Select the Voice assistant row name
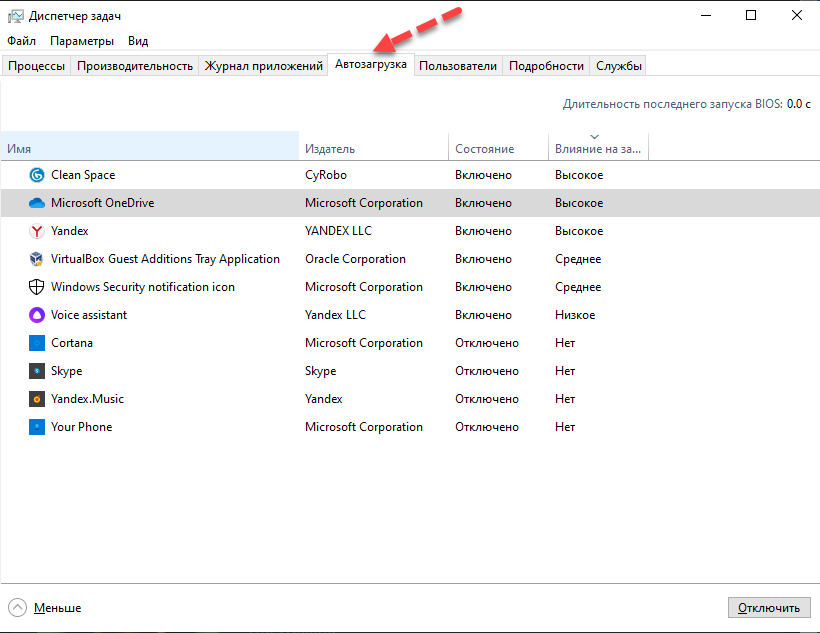The height and width of the screenshot is (633, 820). pyautogui.click(x=89, y=315)
